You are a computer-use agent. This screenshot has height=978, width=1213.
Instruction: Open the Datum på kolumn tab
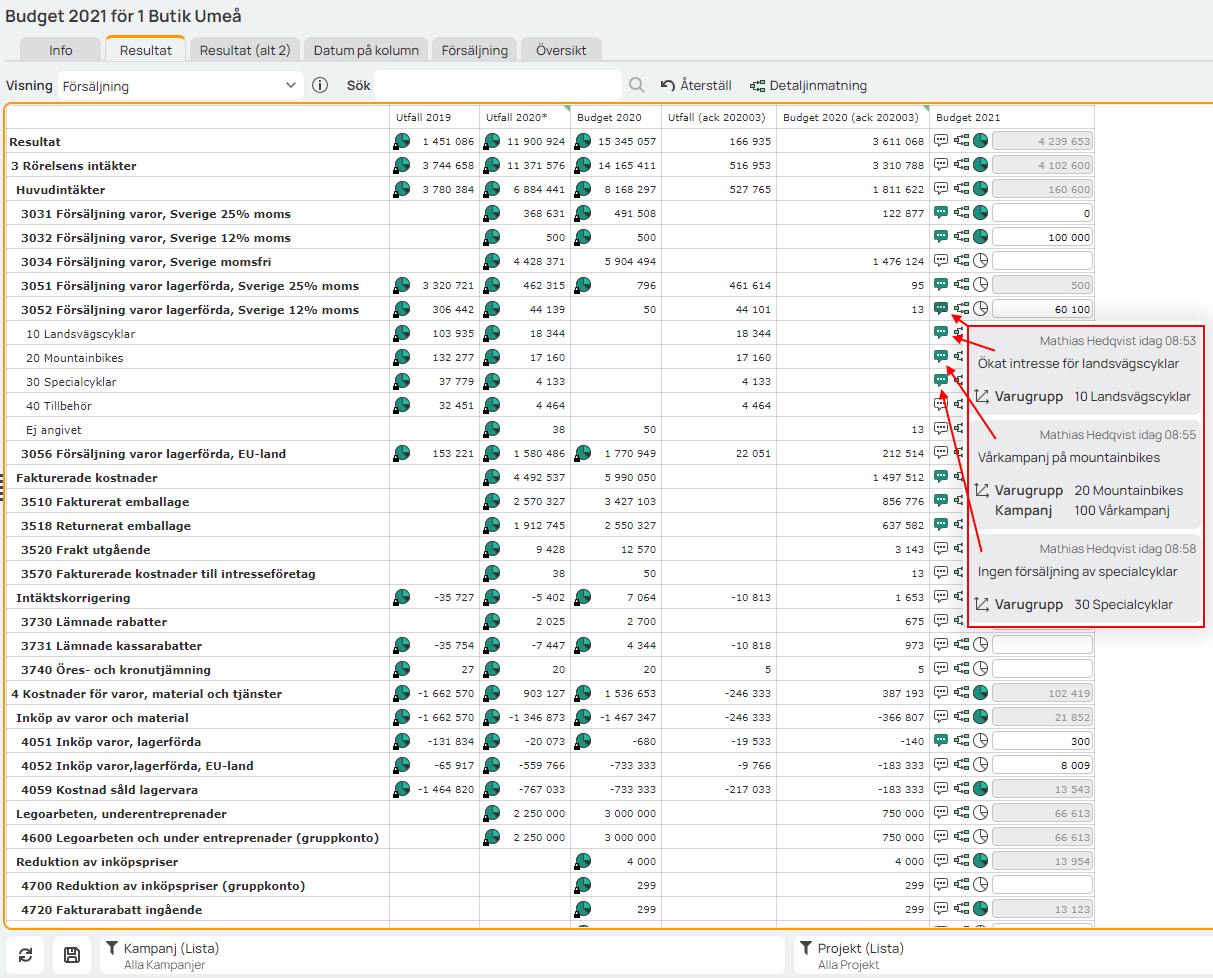coord(367,50)
